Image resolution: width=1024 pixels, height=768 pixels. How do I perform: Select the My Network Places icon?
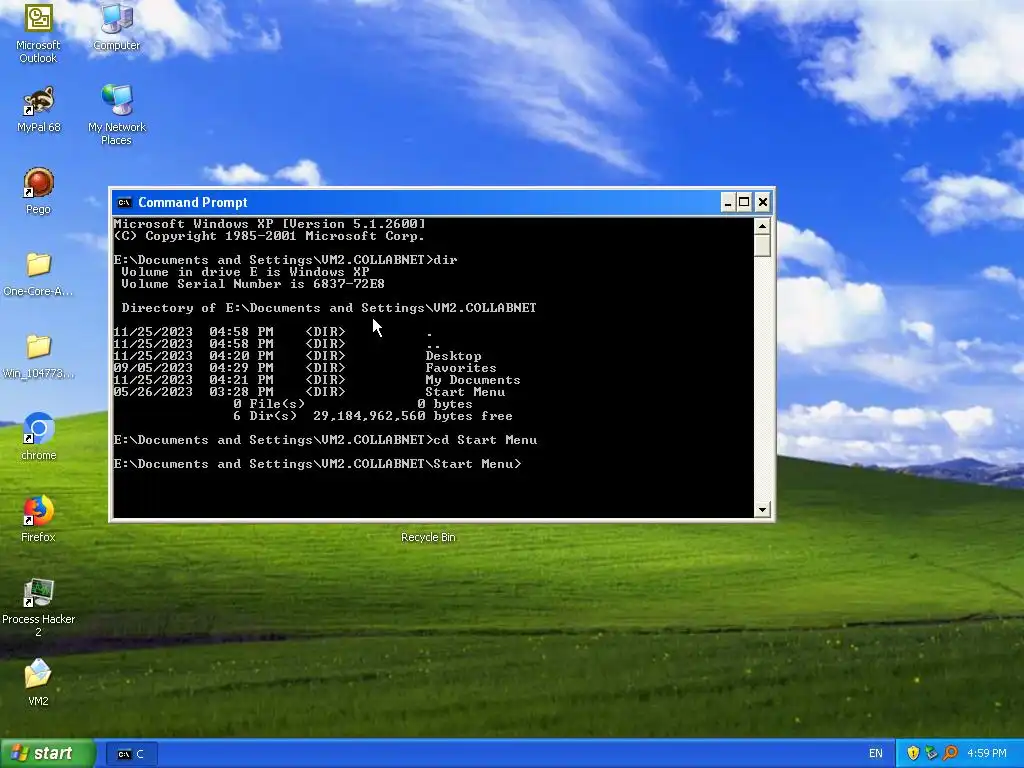tap(116, 115)
